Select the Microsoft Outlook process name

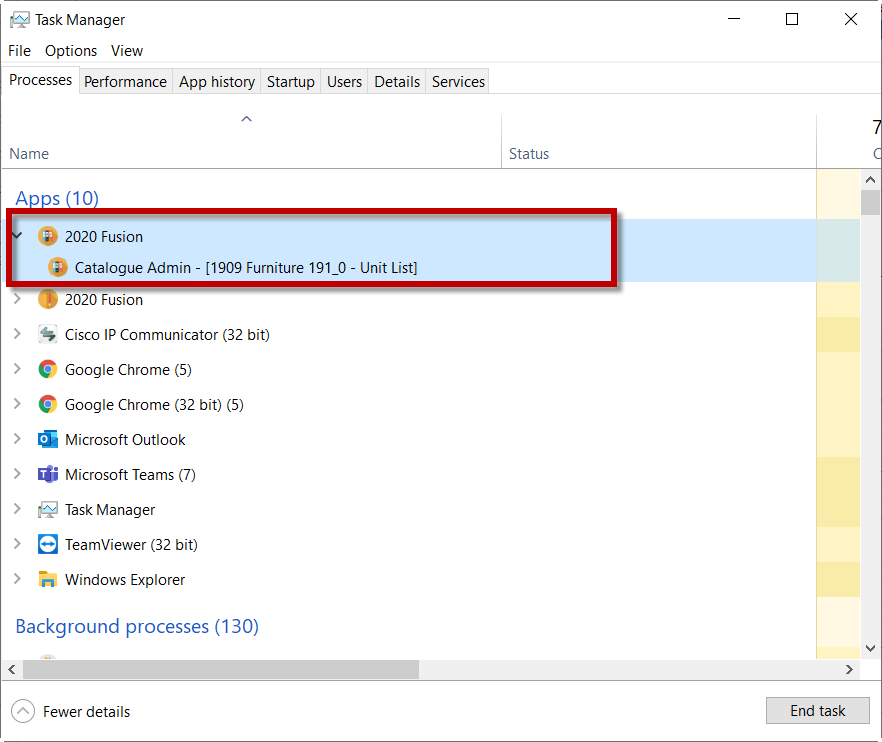click(125, 439)
